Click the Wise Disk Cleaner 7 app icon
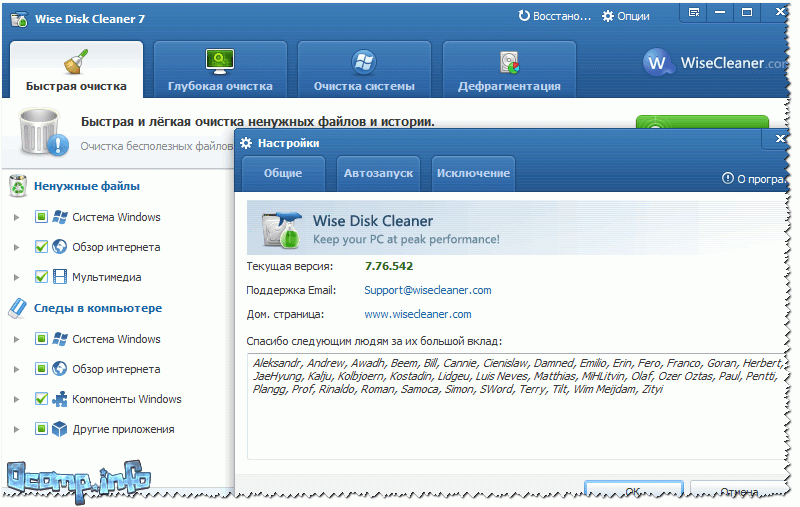This screenshot has height=507, width=800. [19, 19]
